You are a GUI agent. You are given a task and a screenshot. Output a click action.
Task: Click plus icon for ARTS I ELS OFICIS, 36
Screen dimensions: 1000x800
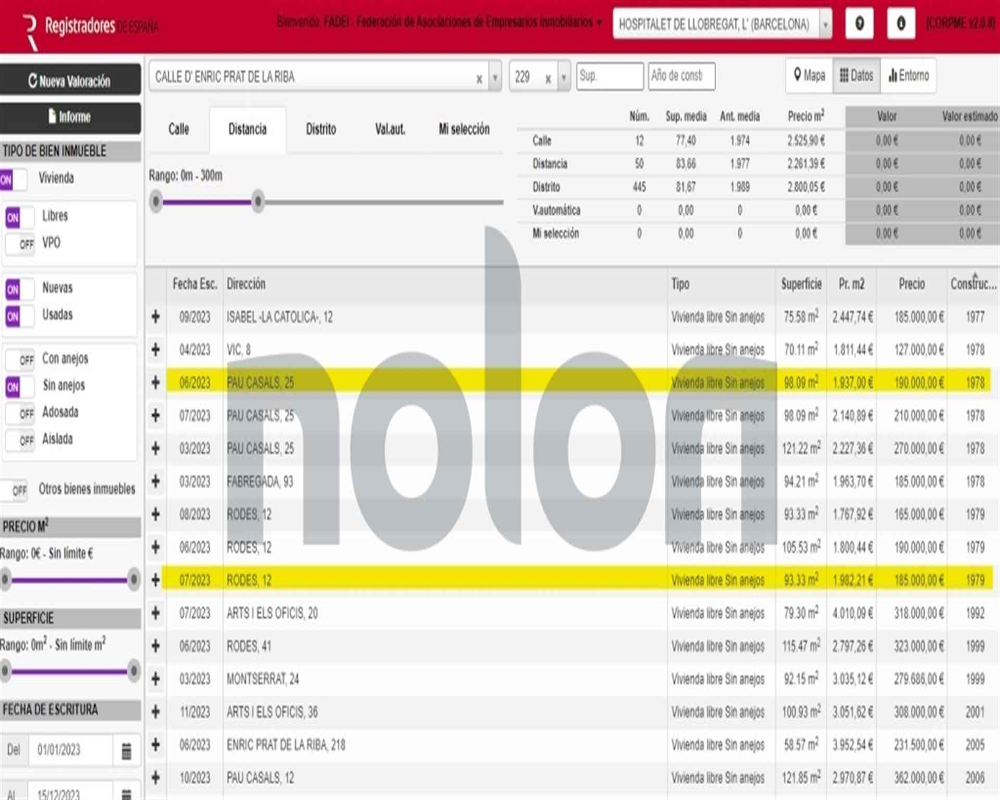156,712
